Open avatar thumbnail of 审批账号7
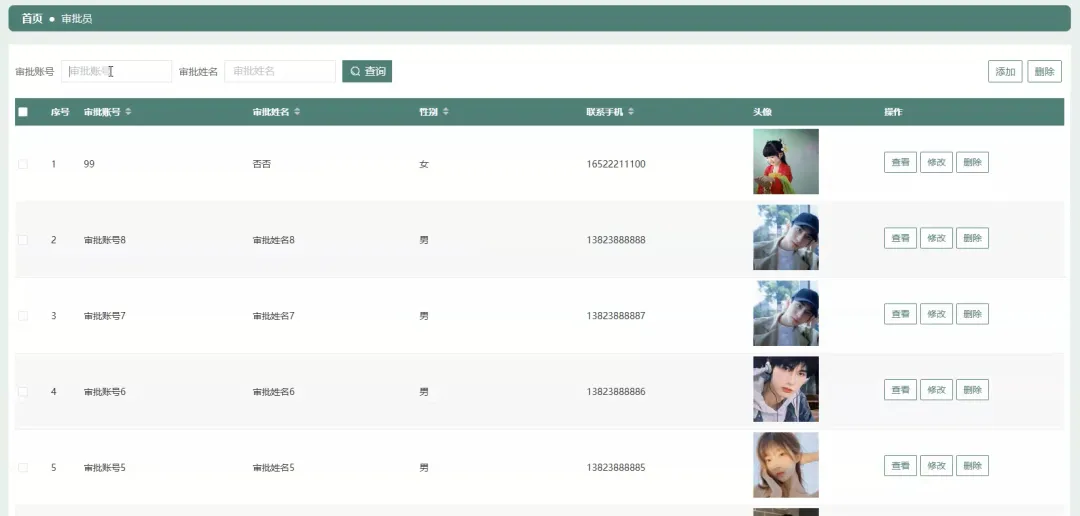The width and height of the screenshot is (1080, 516). [786, 313]
